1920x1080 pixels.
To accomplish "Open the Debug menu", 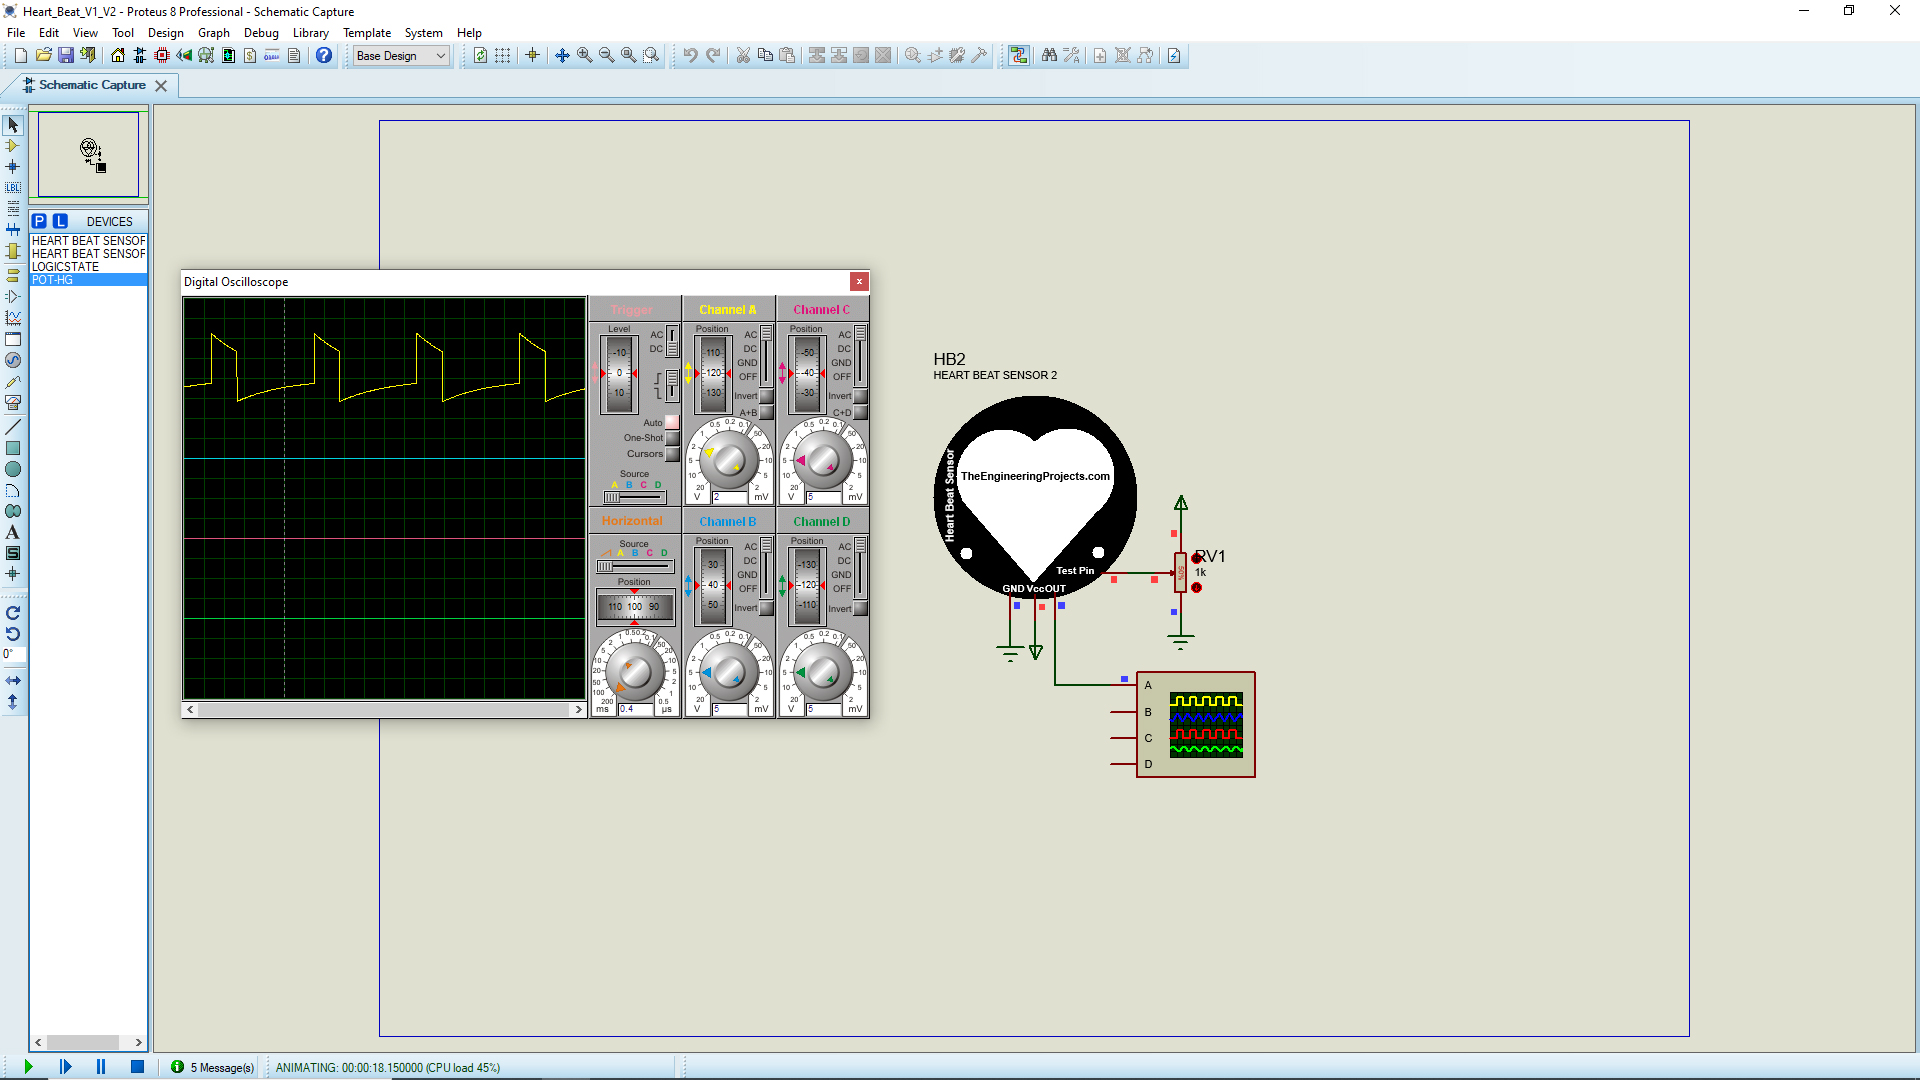I will (261, 33).
